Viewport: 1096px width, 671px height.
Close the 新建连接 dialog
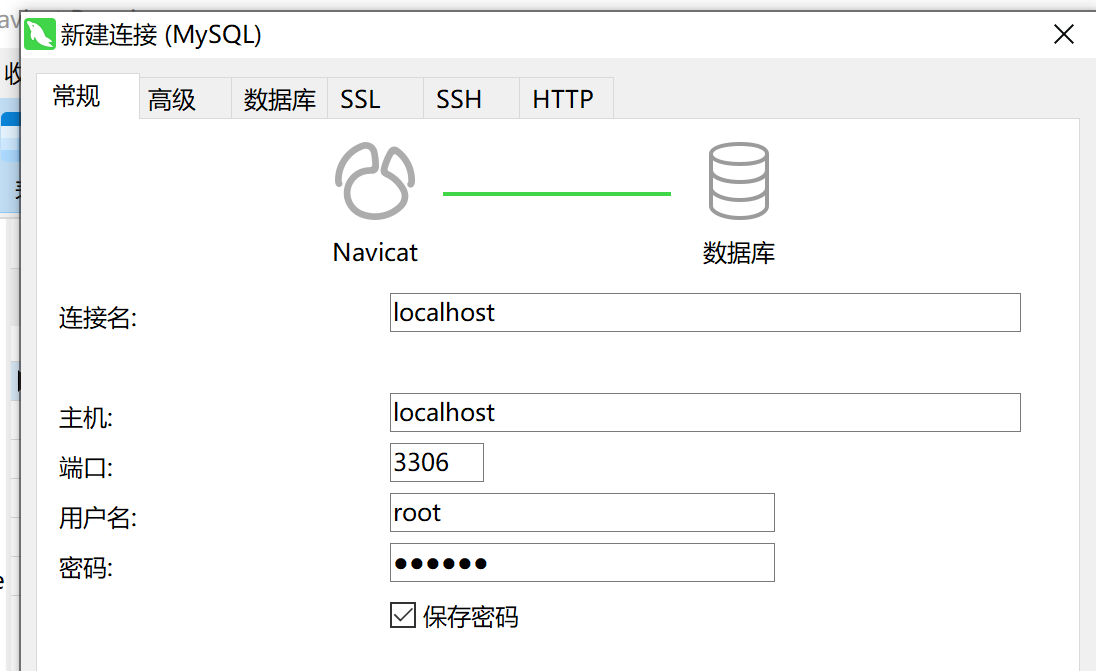pyautogui.click(x=1064, y=35)
